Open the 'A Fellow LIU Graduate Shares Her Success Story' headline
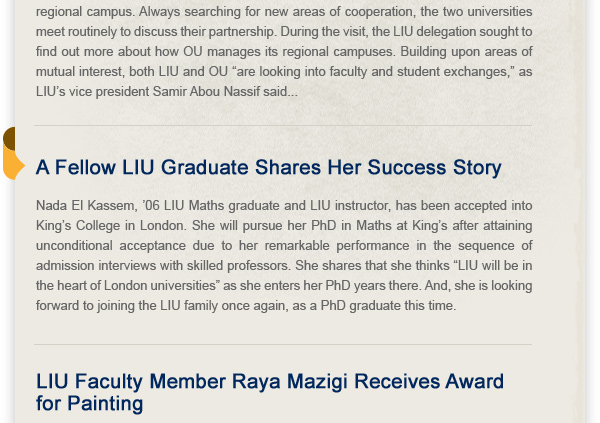This screenshot has height=423, width=600. tap(269, 168)
